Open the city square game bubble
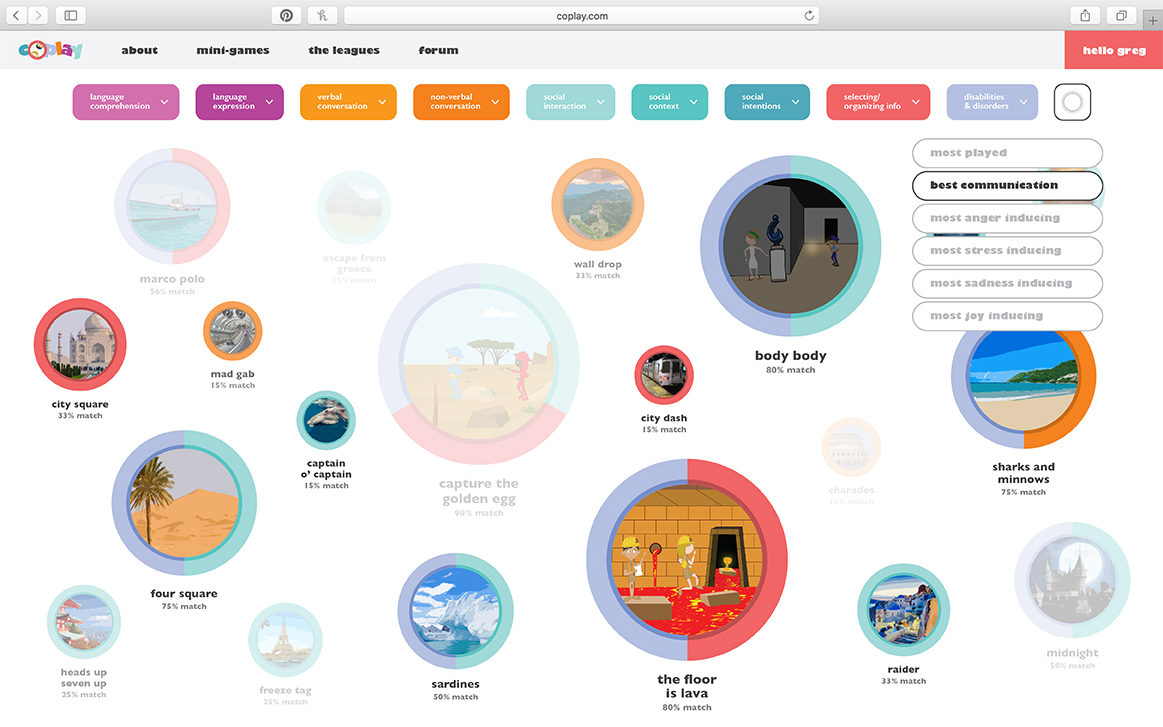Screen dimensions: 1163x727 point(80,344)
